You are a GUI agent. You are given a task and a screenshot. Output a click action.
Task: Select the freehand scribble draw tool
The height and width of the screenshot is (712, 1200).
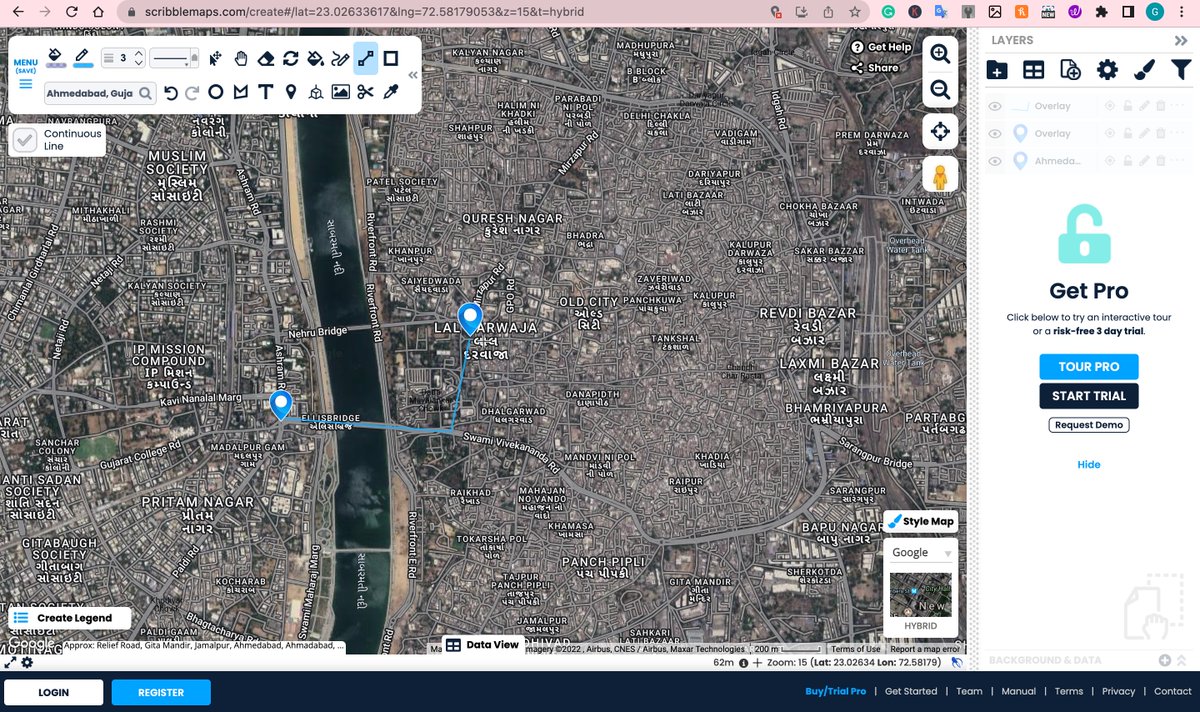tap(341, 58)
